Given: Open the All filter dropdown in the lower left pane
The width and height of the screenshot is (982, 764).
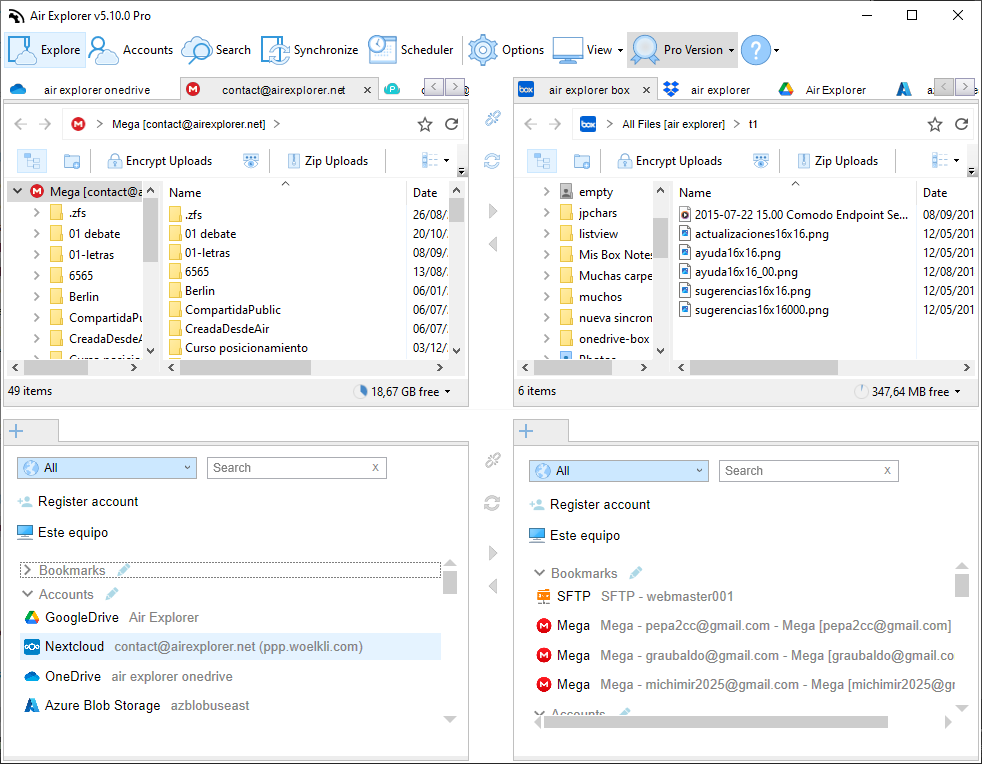Looking at the screenshot, I should pyautogui.click(x=106, y=468).
